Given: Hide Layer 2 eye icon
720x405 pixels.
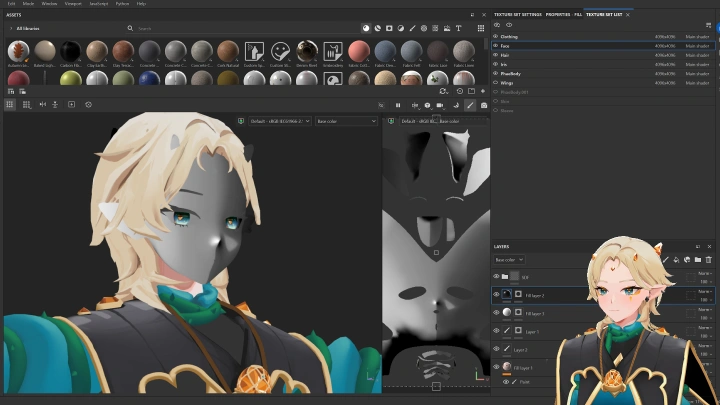Looking at the screenshot, I should [496, 349].
